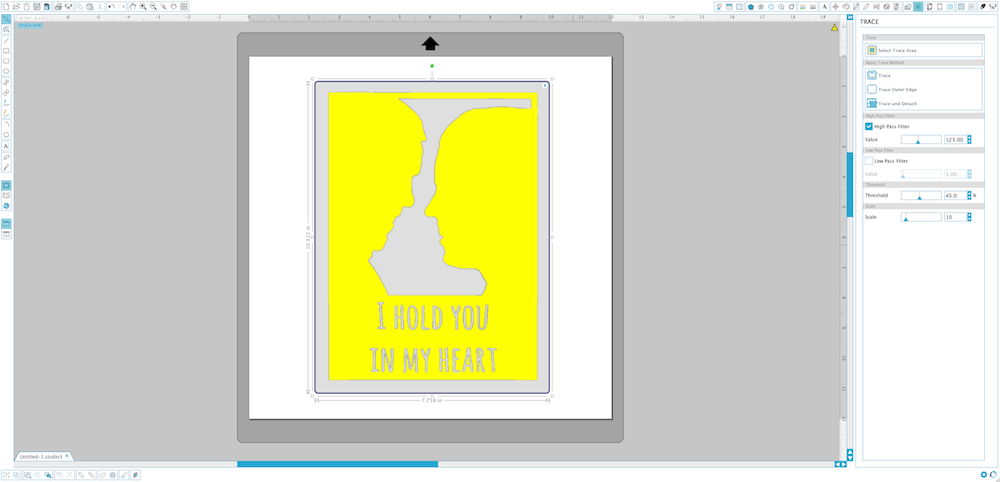This screenshot has height=482, width=1000.
Task: Step the Threshold value spinner
Action: tap(969, 196)
